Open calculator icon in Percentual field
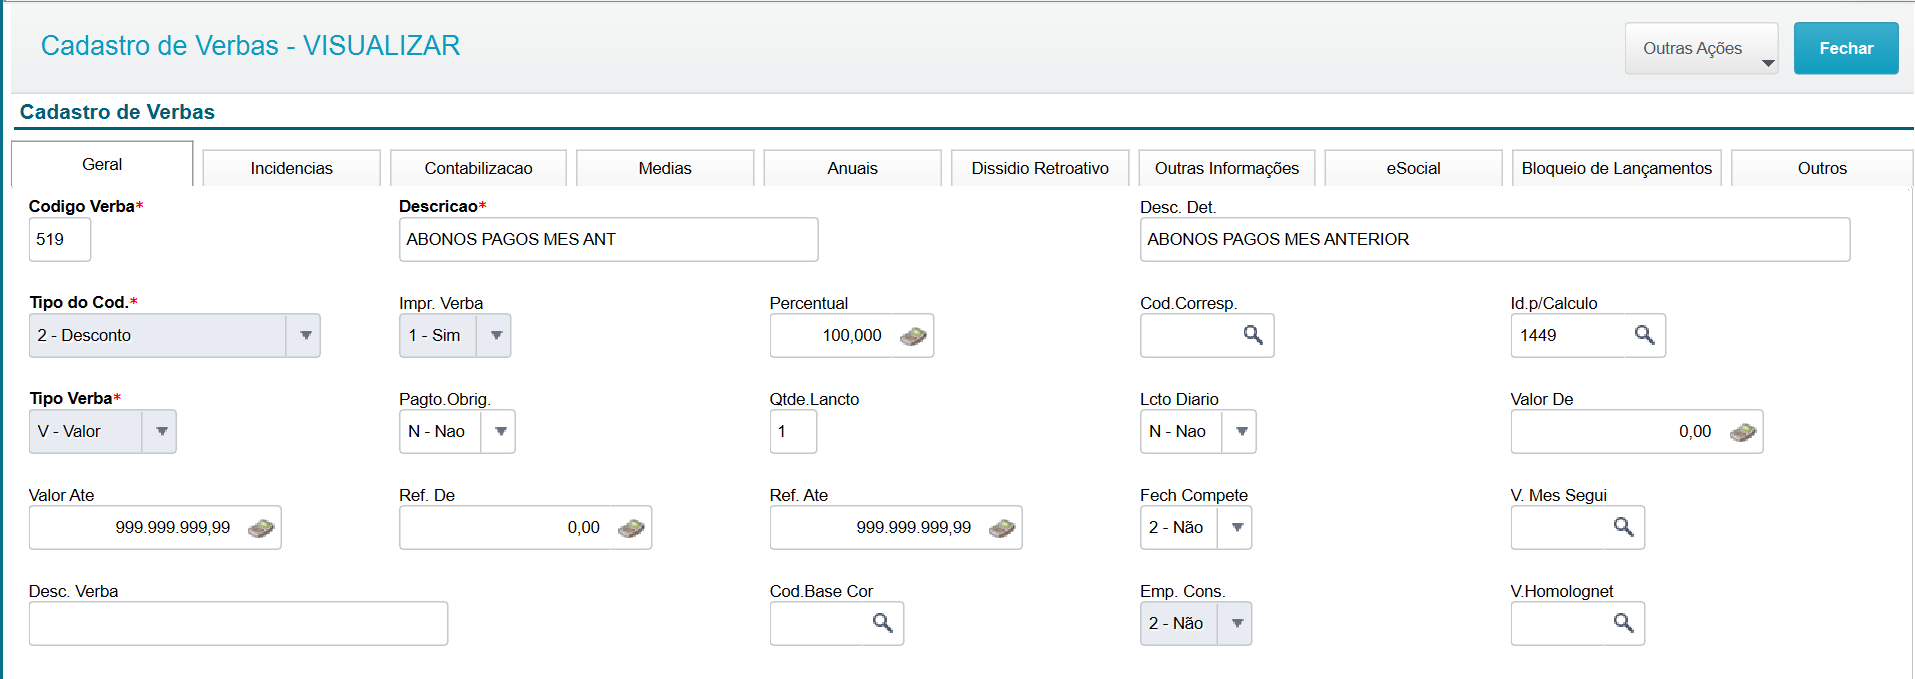The height and width of the screenshot is (679, 1915). click(x=913, y=336)
